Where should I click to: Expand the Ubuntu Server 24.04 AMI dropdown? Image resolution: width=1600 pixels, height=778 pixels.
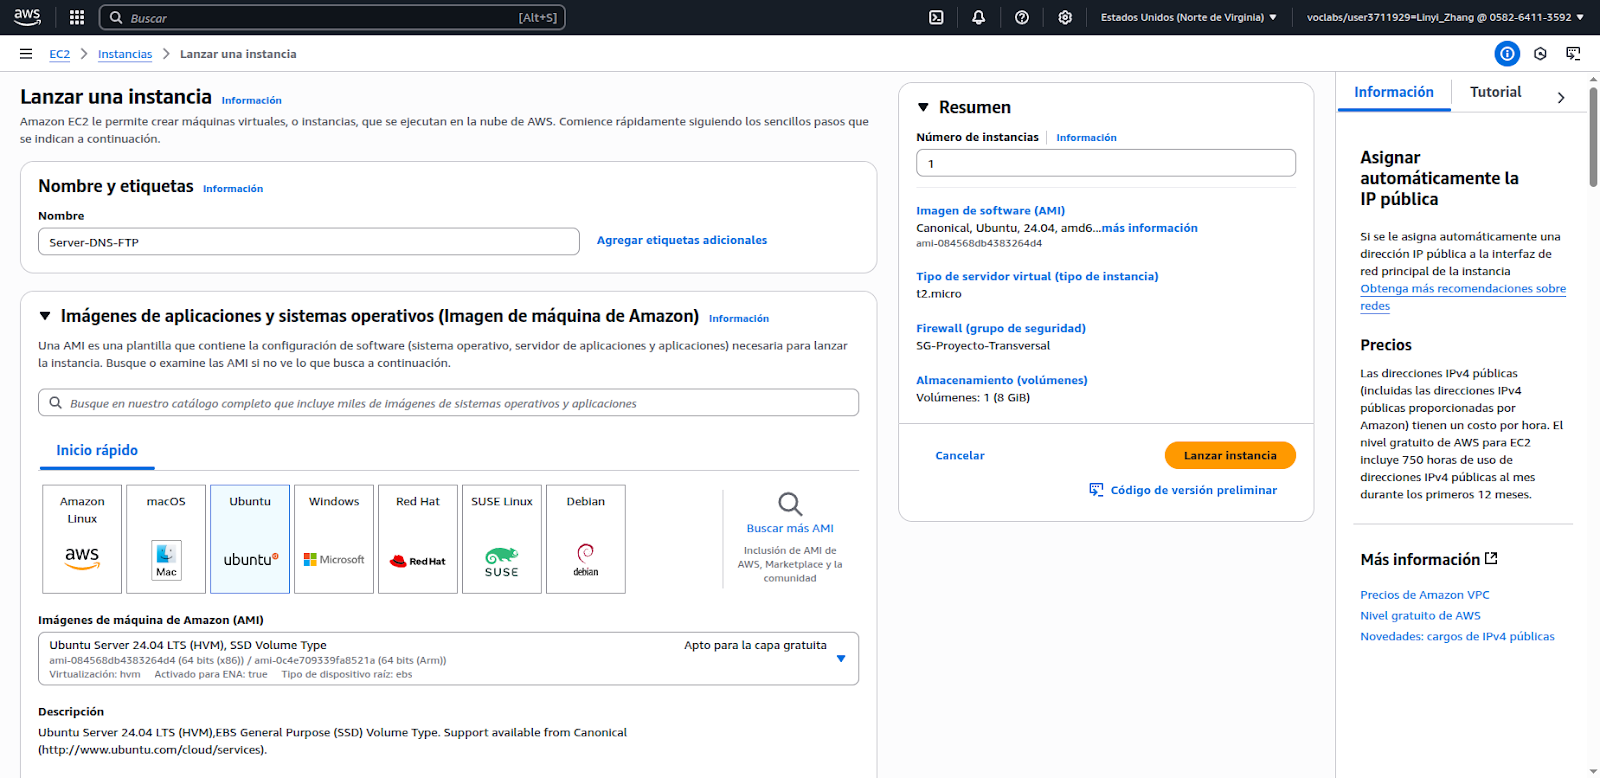840,658
